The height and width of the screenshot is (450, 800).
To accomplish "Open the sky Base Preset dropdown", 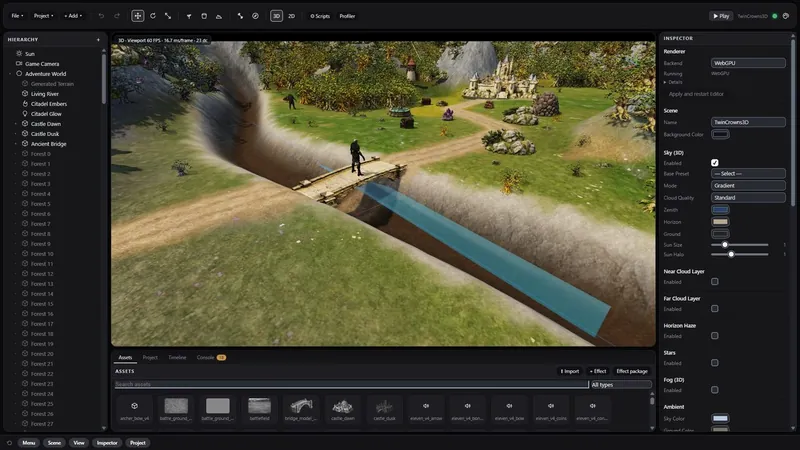I will 748,173.
